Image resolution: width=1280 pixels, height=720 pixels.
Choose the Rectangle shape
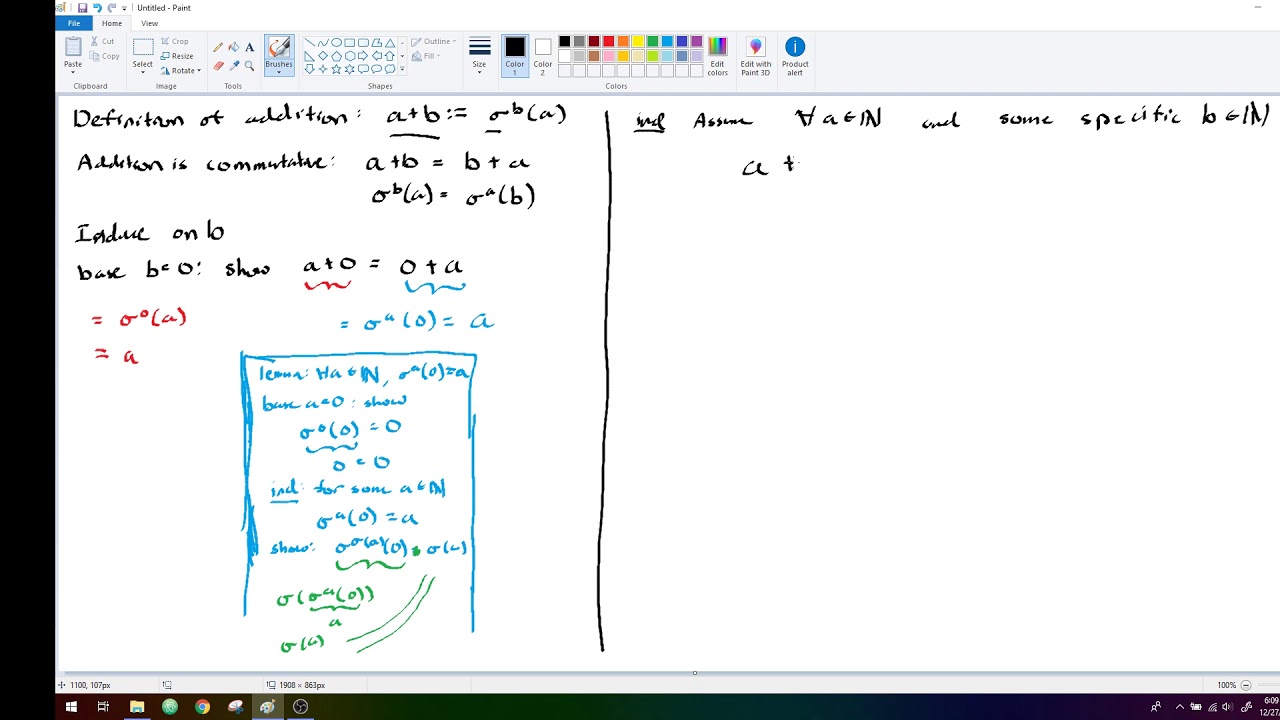349,43
